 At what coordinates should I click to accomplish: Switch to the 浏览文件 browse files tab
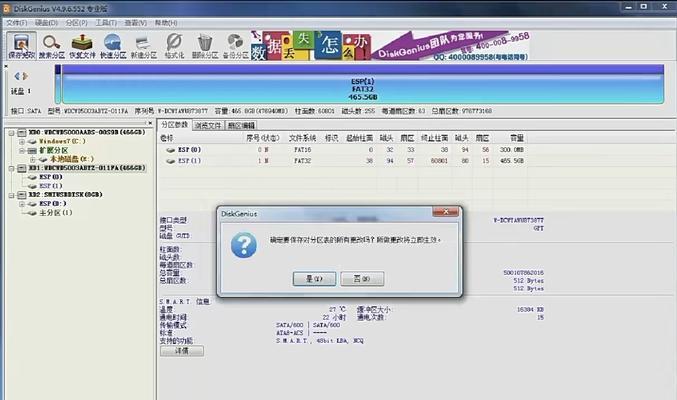[208, 126]
